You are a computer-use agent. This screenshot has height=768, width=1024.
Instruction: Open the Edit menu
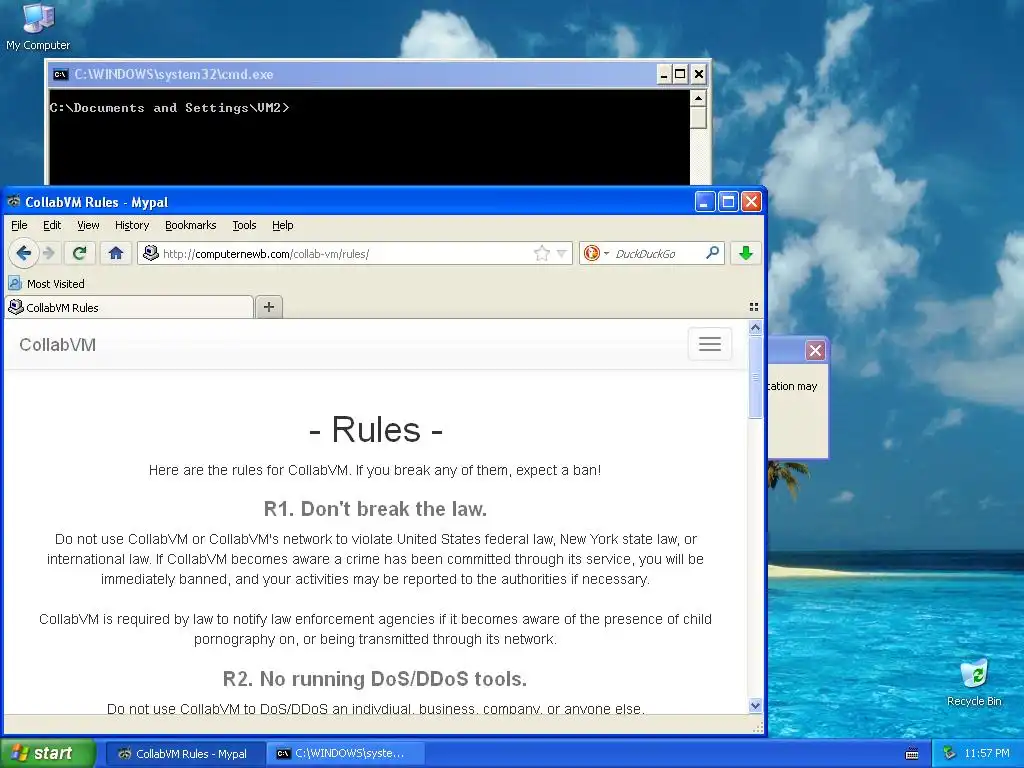coord(52,225)
